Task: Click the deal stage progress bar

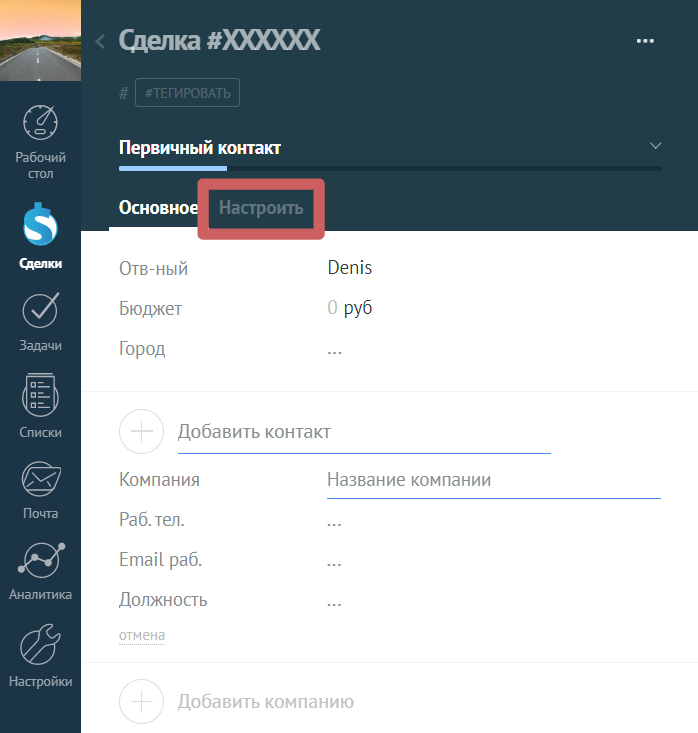Action: 390,168
